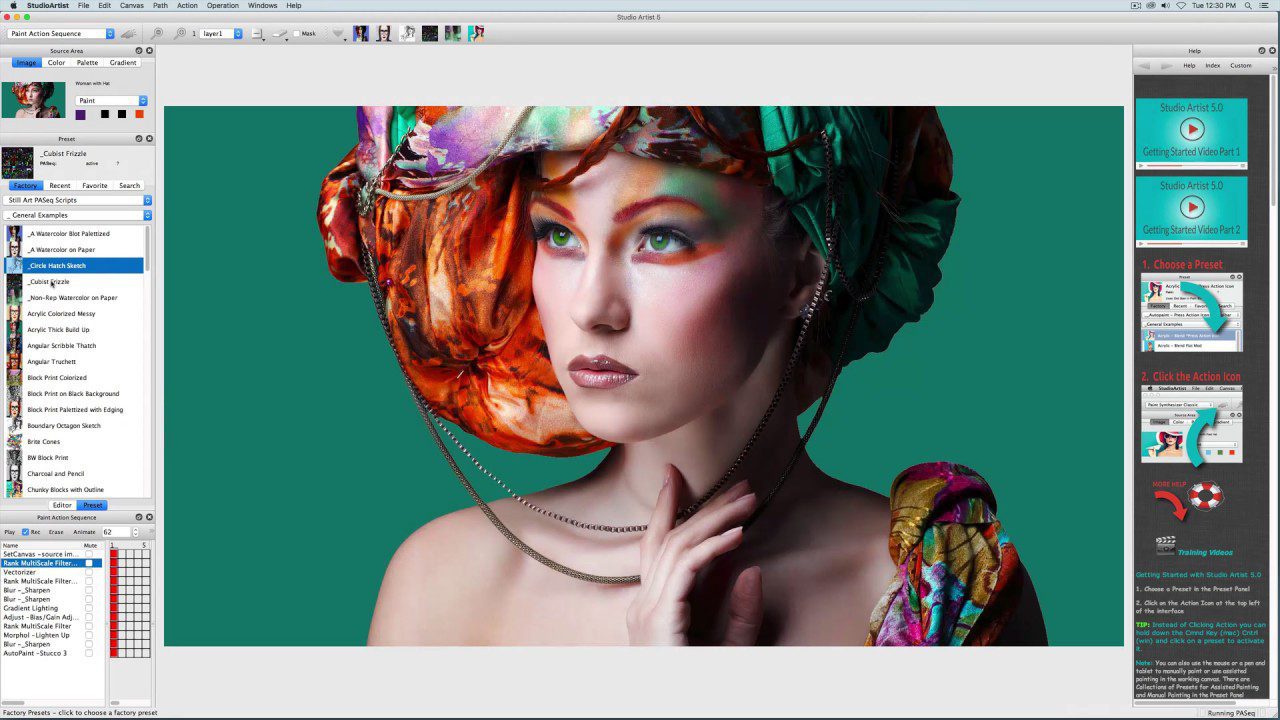Open the Path menu

[x=160, y=6]
